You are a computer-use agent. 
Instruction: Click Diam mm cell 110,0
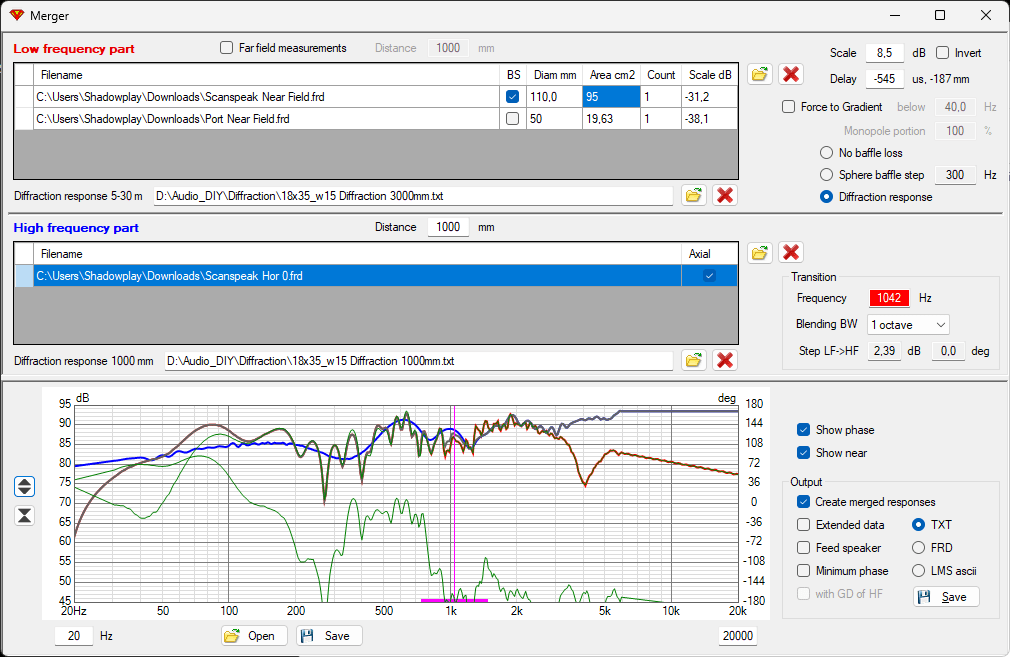(x=555, y=97)
